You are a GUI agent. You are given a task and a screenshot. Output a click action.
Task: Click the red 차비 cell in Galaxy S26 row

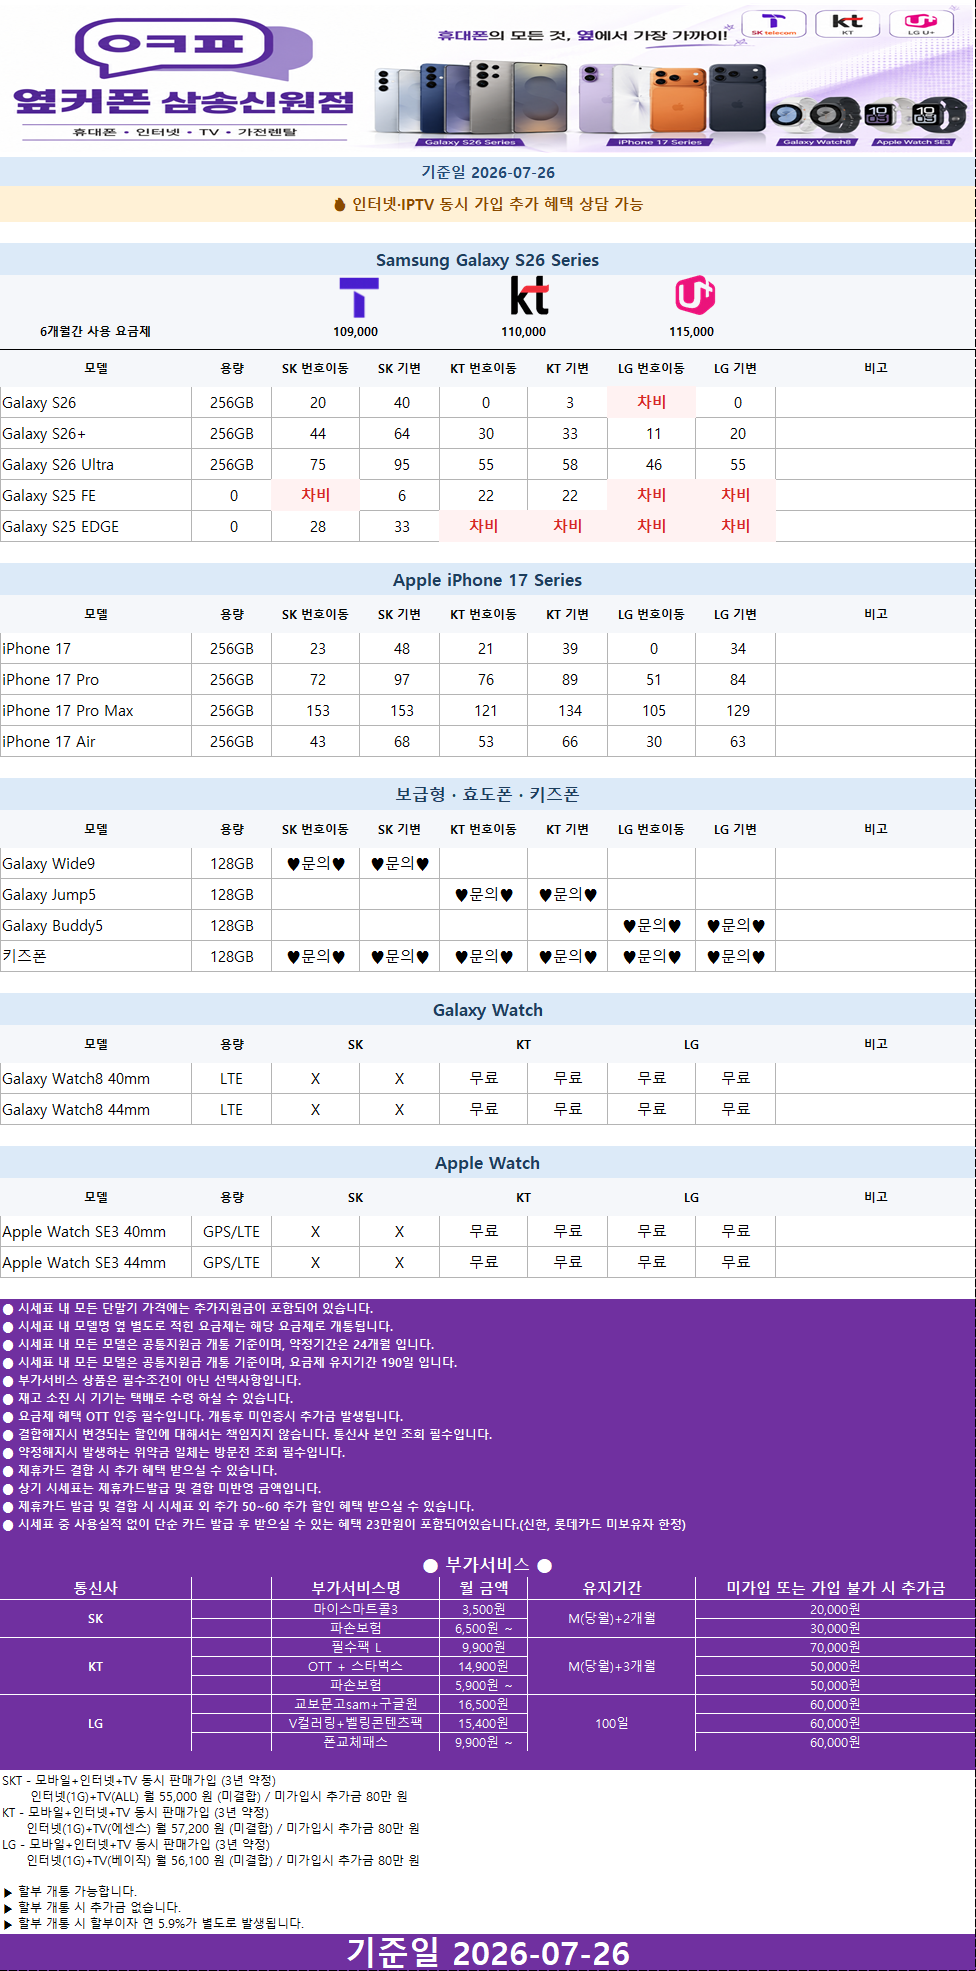point(652,402)
